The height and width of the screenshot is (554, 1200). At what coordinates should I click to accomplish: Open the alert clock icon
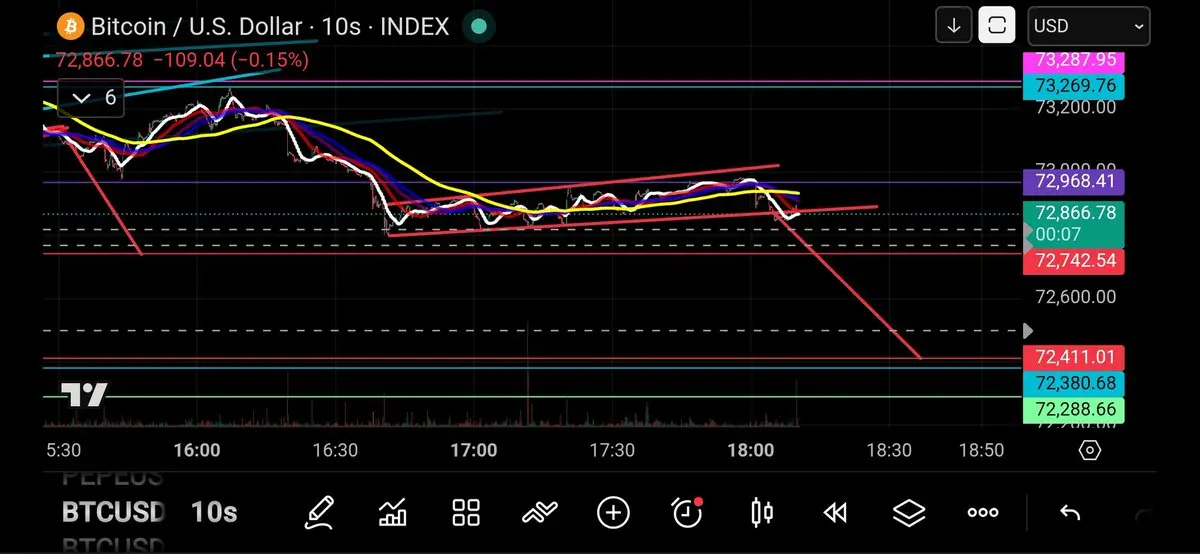pos(688,512)
